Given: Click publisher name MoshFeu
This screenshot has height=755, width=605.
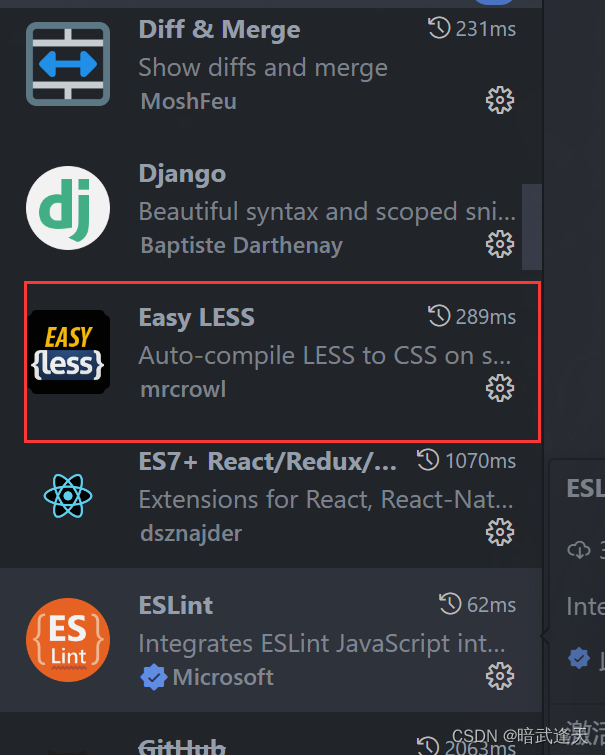Looking at the screenshot, I should click(x=188, y=101).
